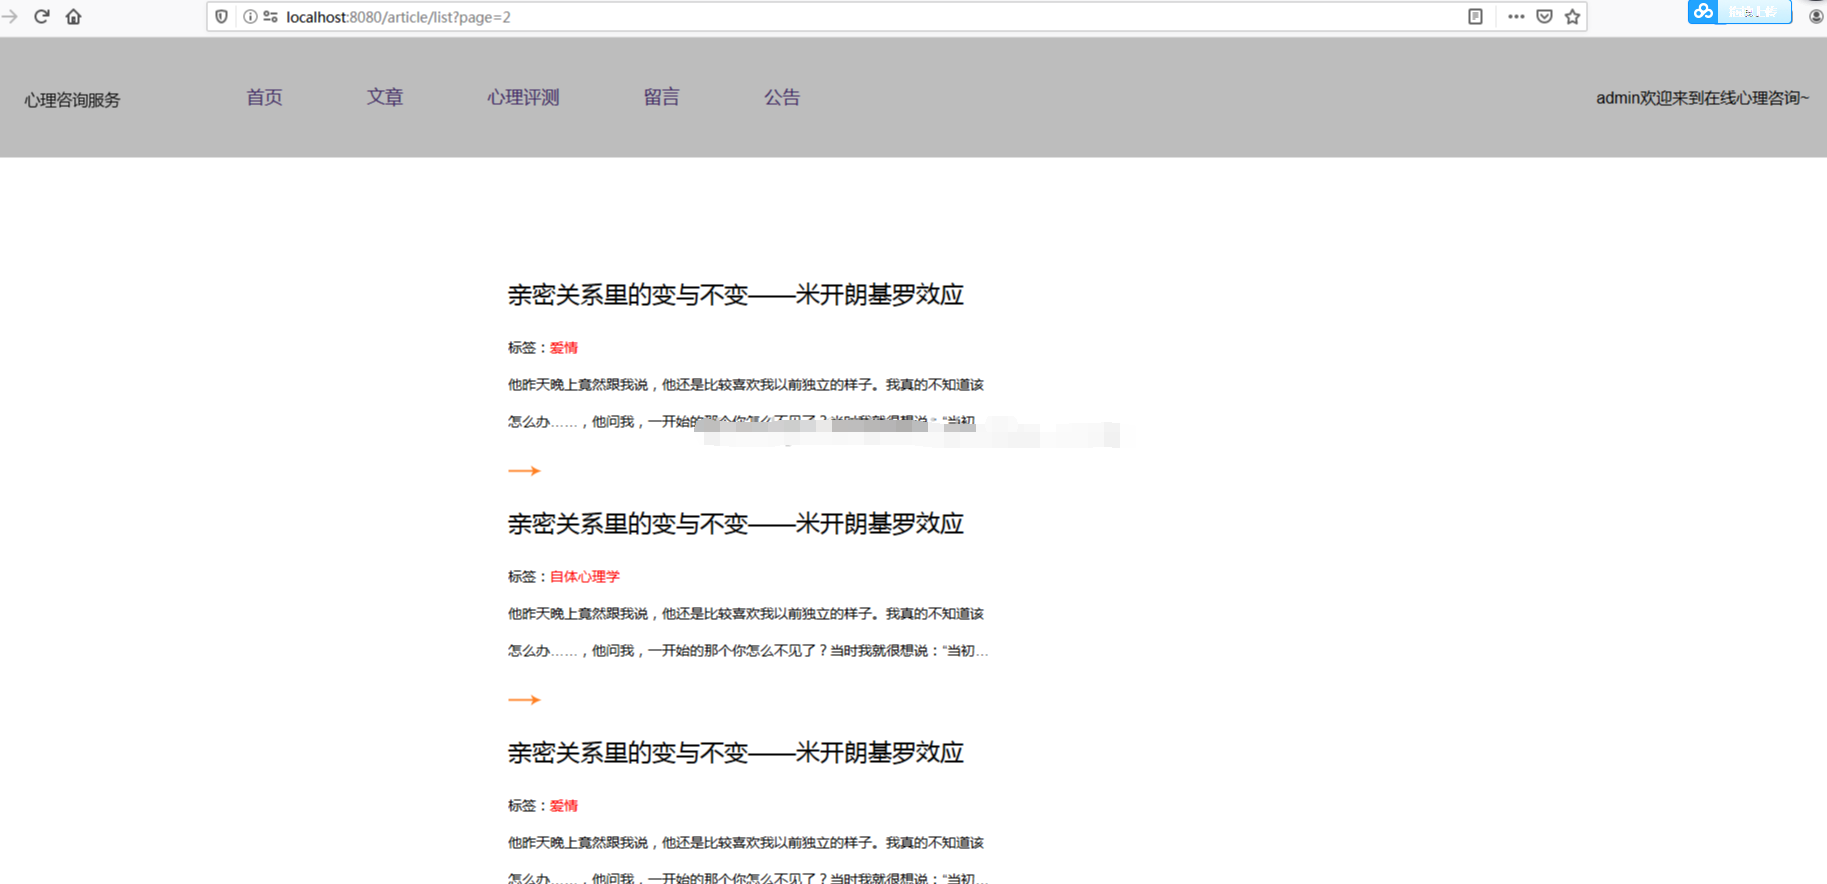Click the 自体心理学 tag link
This screenshot has width=1827, height=884.
(x=585, y=577)
